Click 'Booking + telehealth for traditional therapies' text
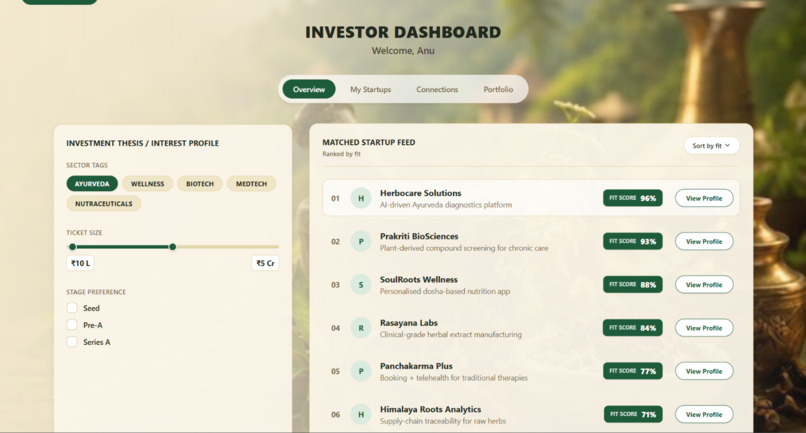 coord(454,377)
